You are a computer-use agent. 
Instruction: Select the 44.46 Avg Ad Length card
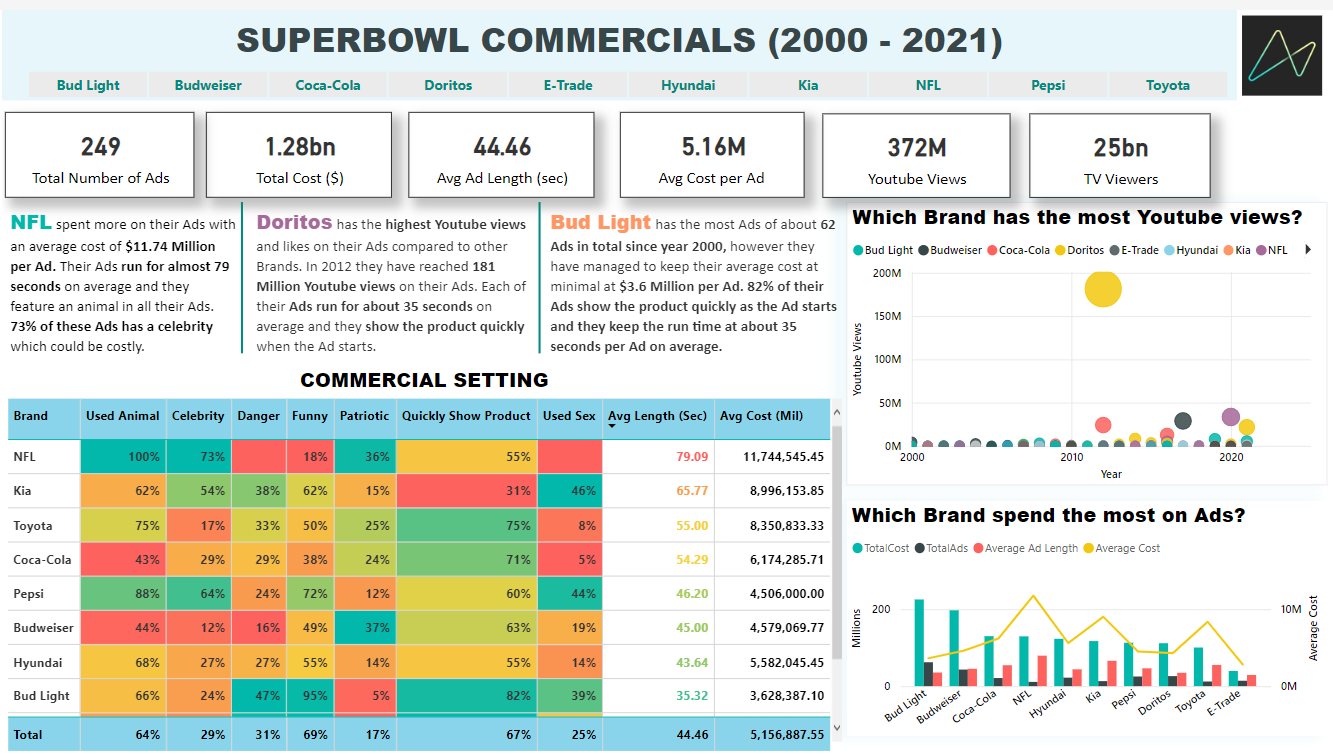502,154
